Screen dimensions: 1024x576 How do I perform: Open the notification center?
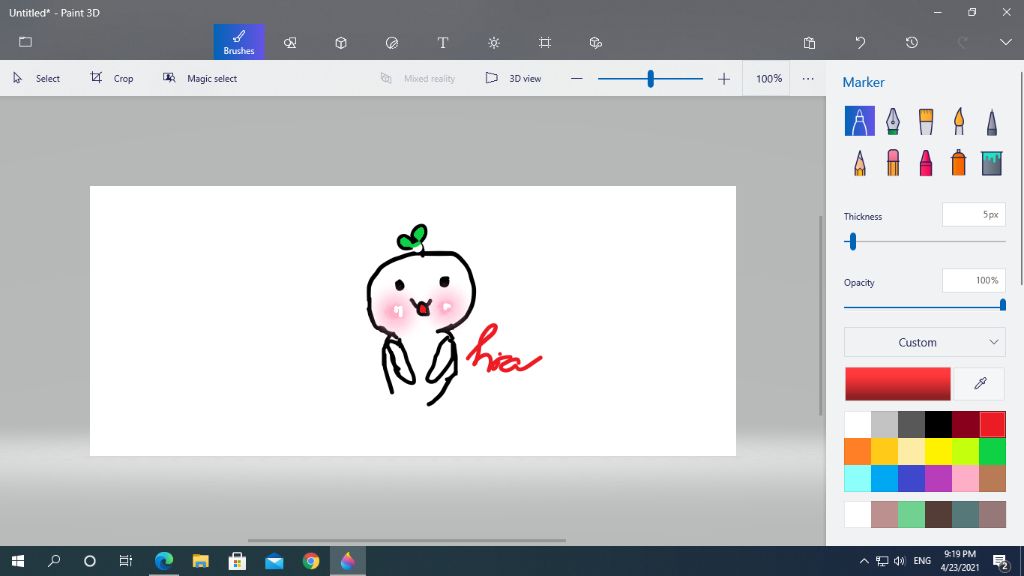coord(1000,561)
